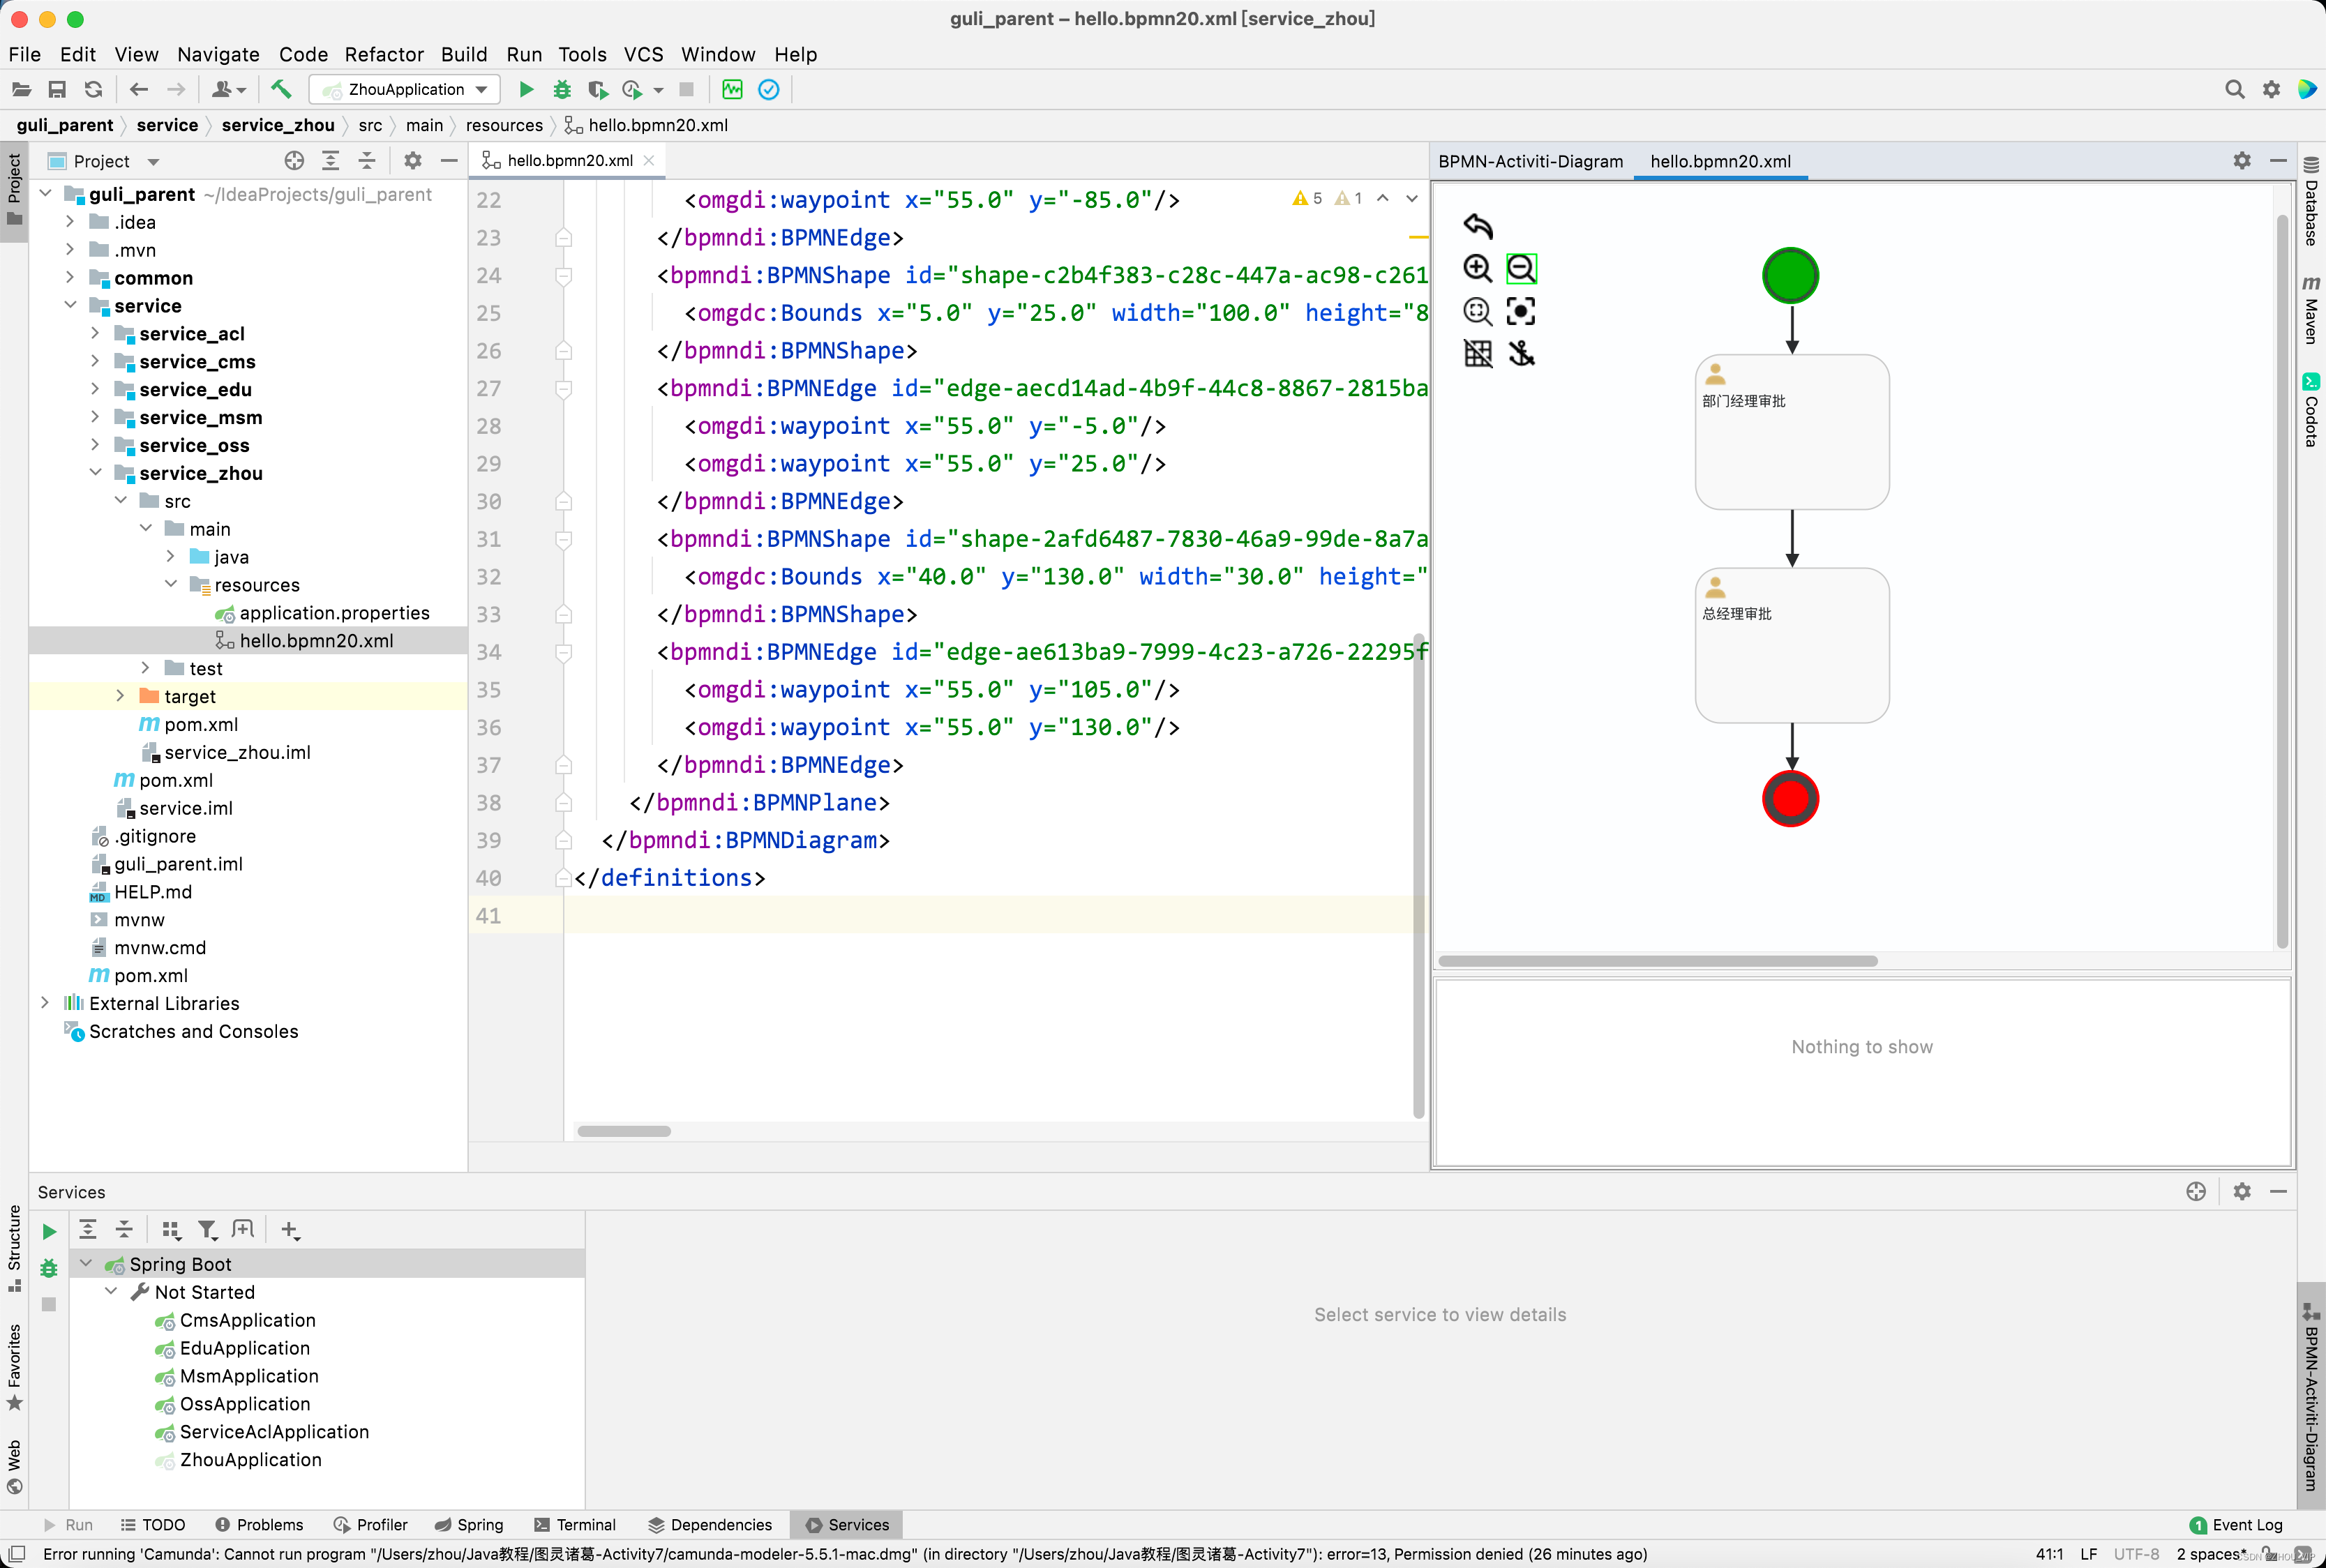The image size is (2326, 1568).
Task: Run ZhouApplication with the green play button
Action: [x=526, y=90]
